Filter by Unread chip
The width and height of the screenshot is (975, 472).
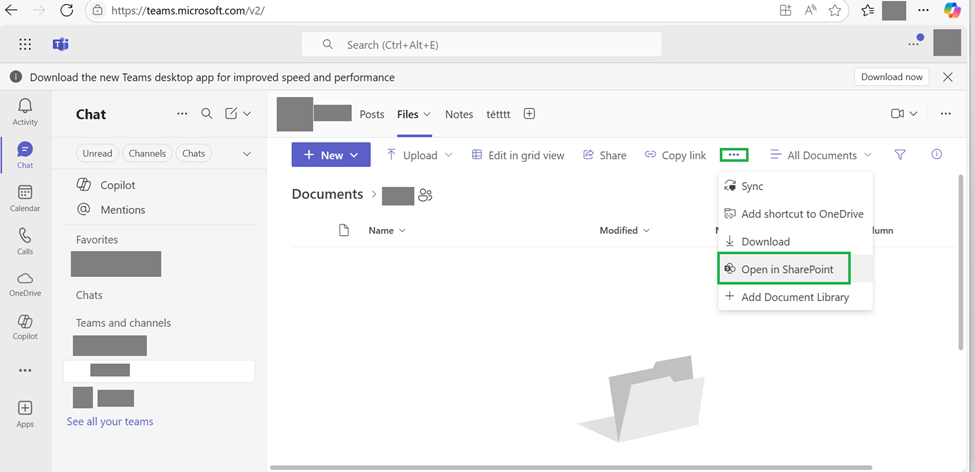98,154
